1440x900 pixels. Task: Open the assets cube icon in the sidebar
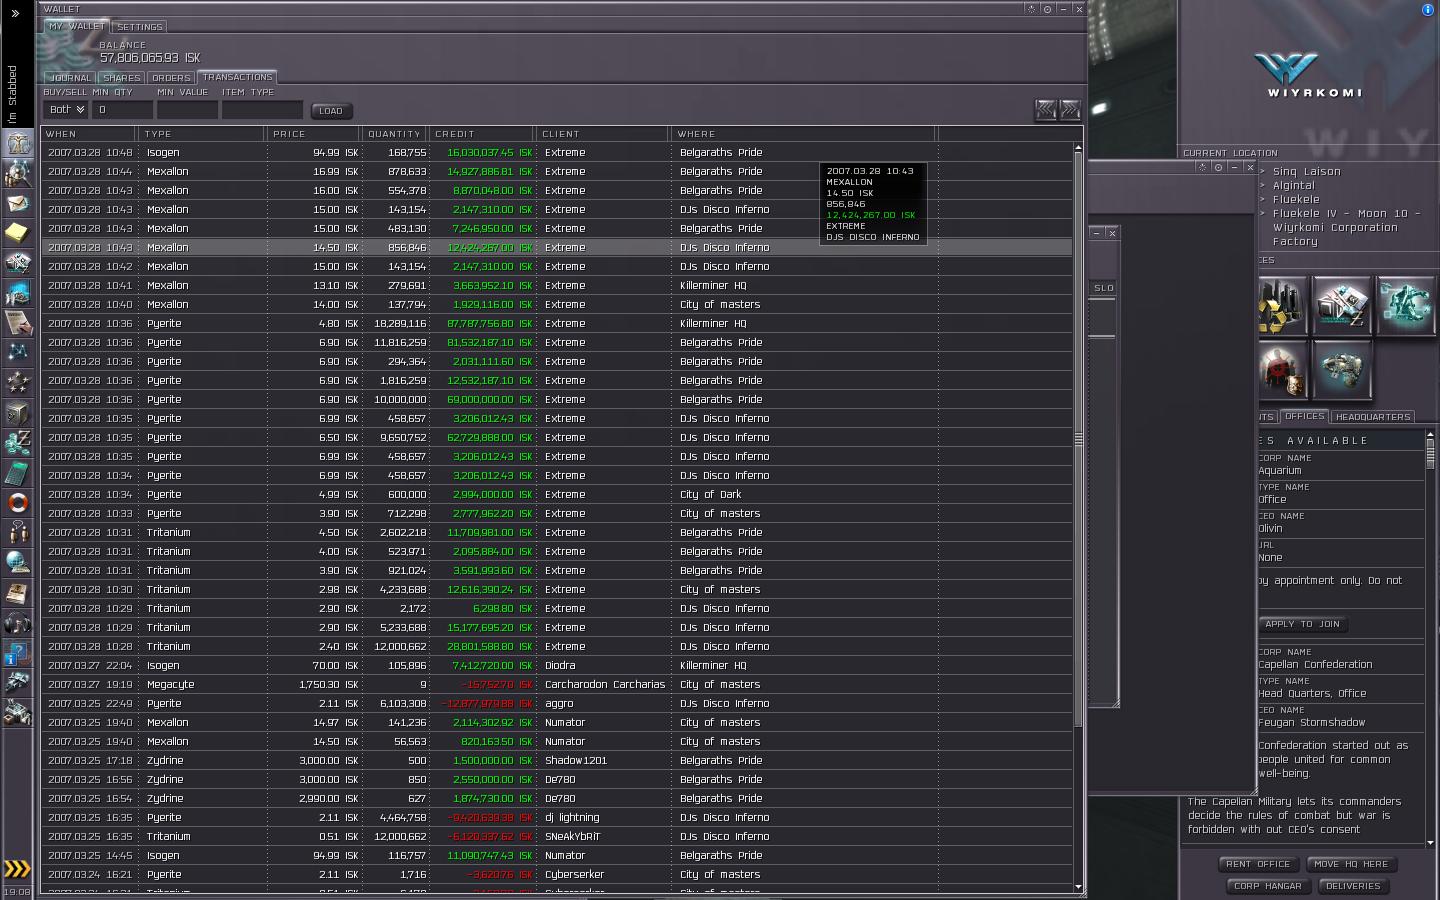[x=17, y=413]
